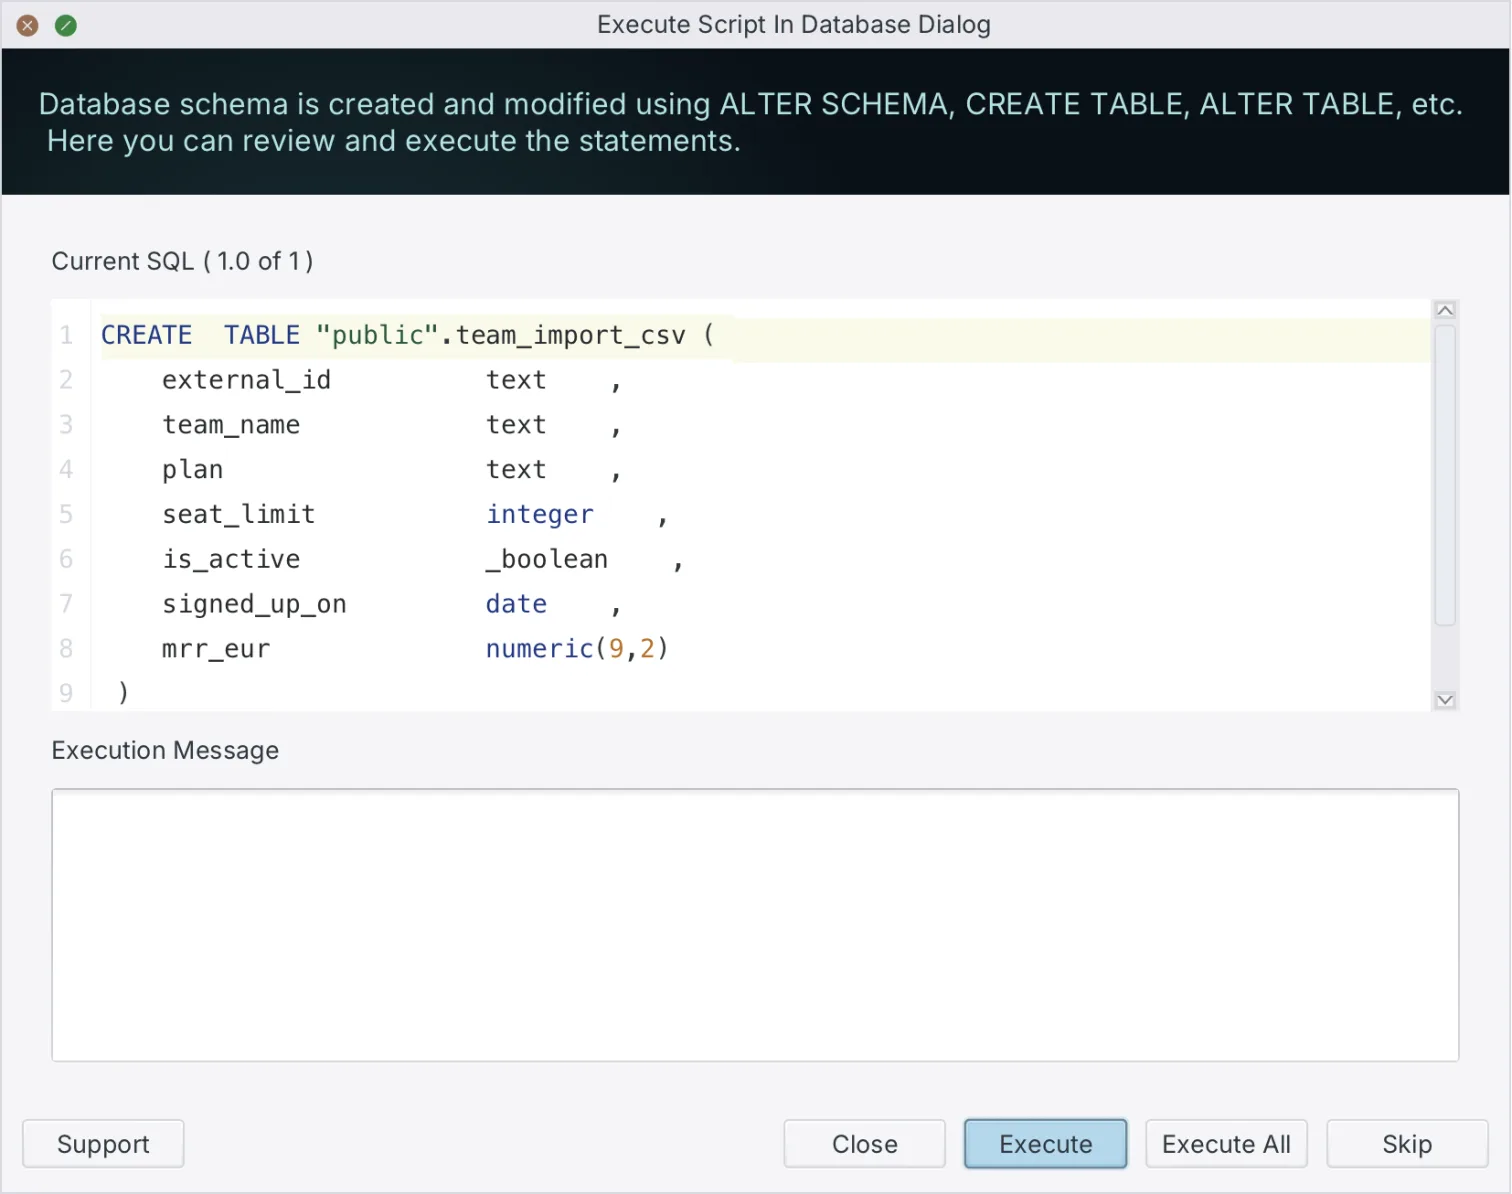Close the Execute Script dialog
The width and height of the screenshot is (1512, 1194).
coord(864,1144)
